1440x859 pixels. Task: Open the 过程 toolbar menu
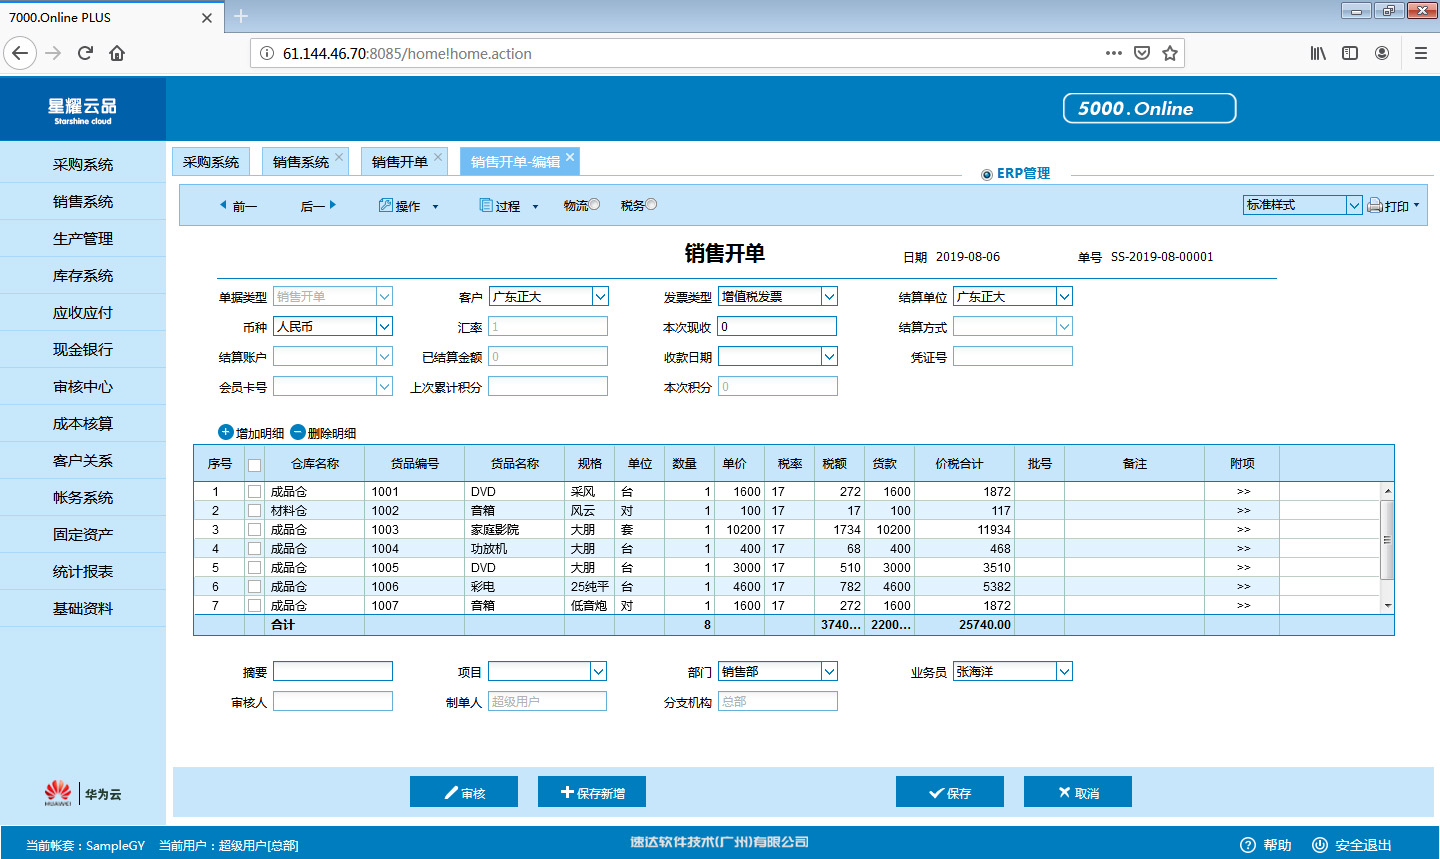(508, 206)
